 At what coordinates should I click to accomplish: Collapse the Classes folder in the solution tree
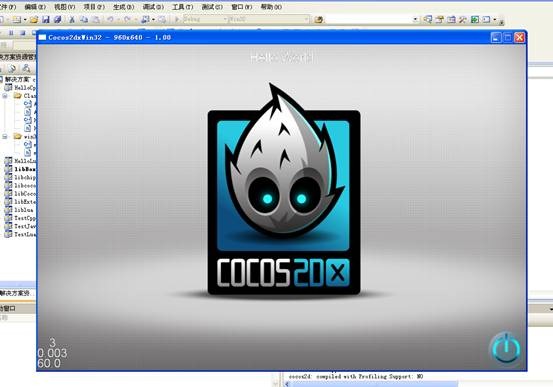click(5, 96)
